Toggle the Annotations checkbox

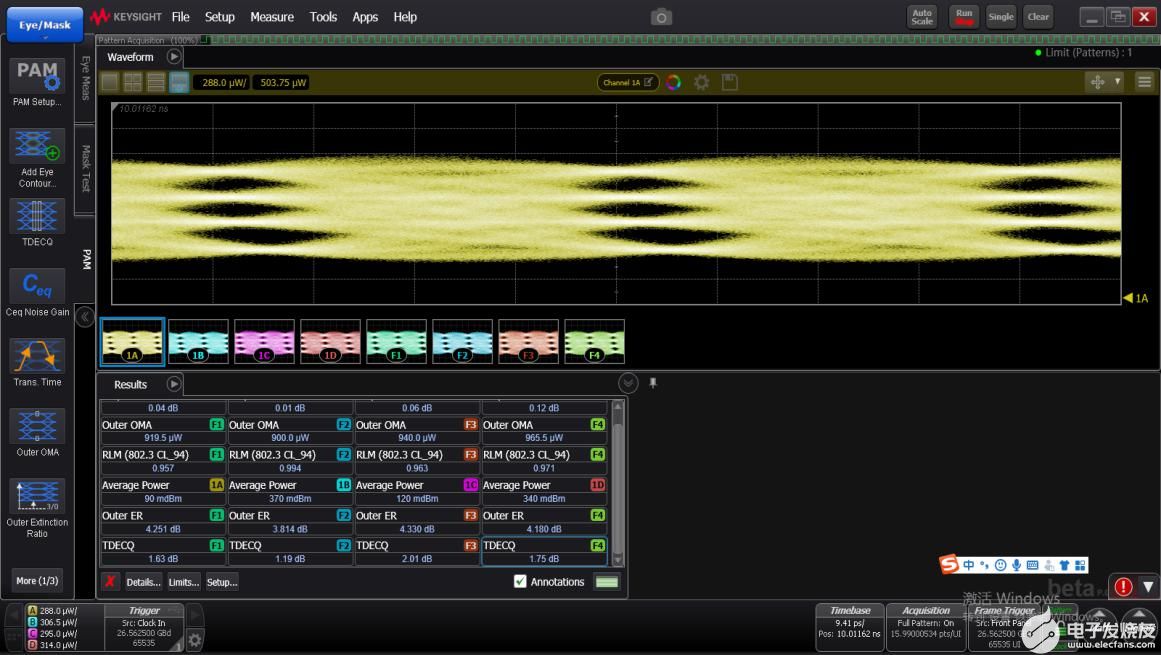520,582
